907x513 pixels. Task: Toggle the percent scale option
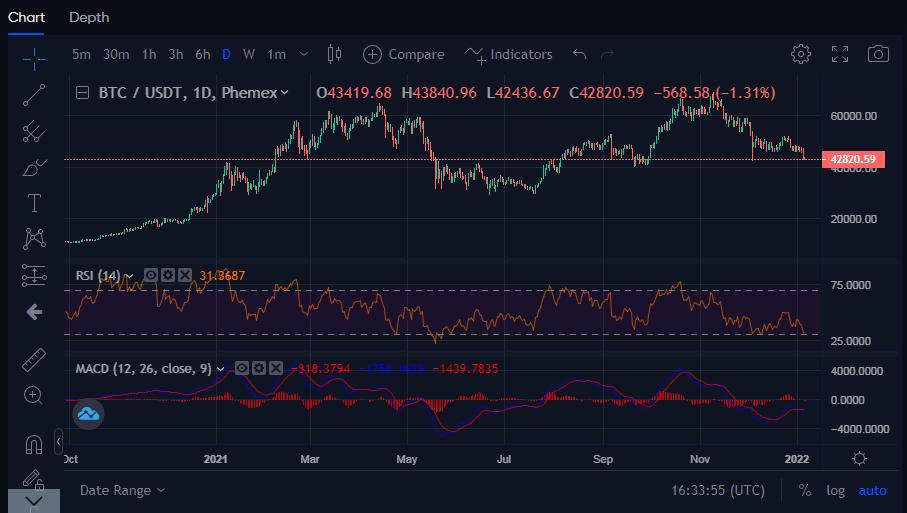[805, 490]
